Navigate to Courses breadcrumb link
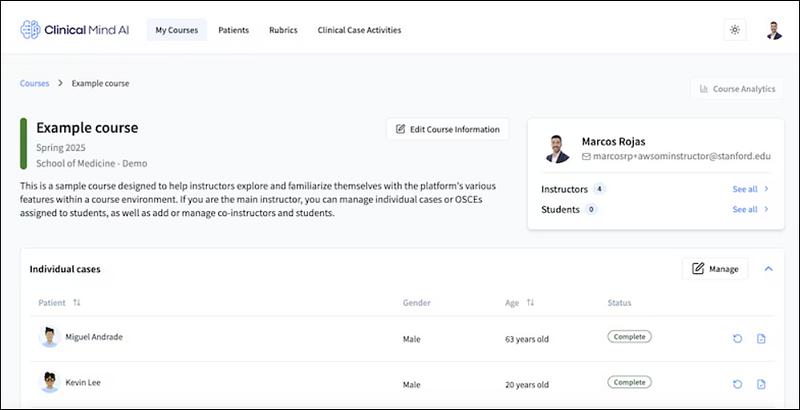The image size is (800, 410). pos(34,83)
